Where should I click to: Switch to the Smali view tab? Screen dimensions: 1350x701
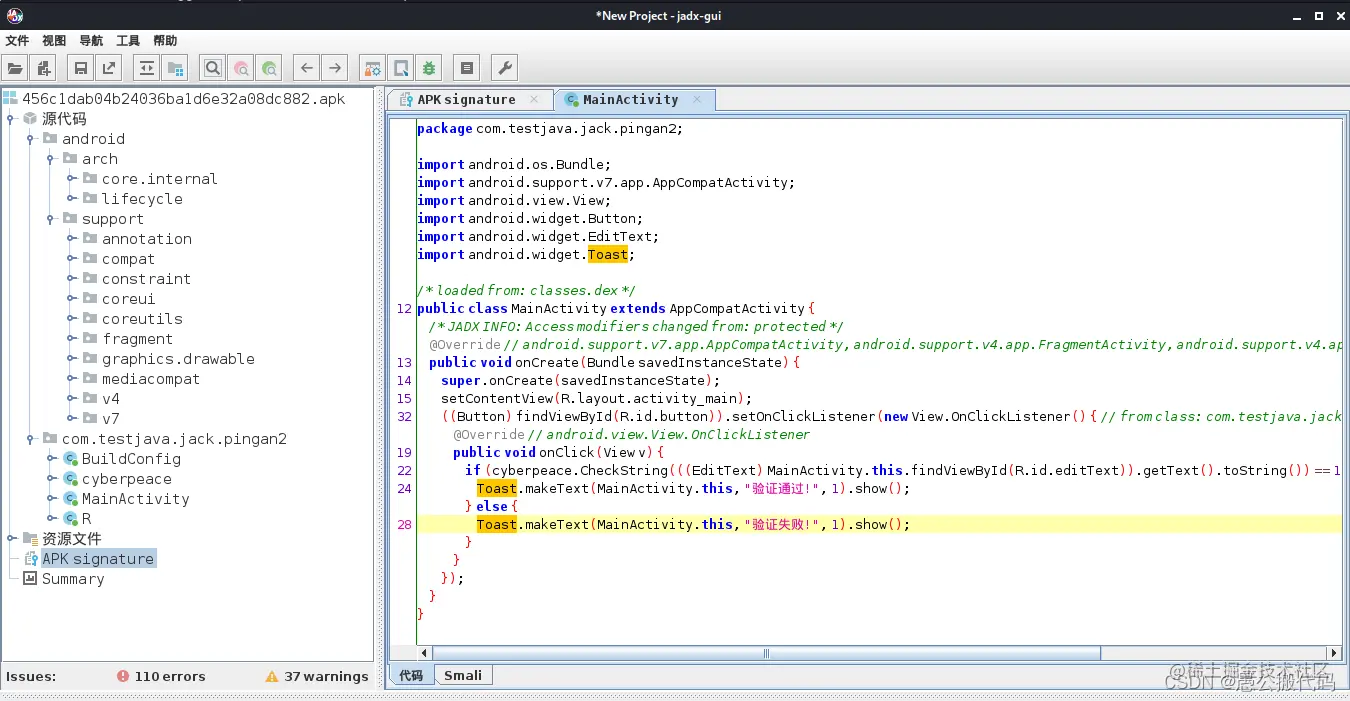pos(463,676)
